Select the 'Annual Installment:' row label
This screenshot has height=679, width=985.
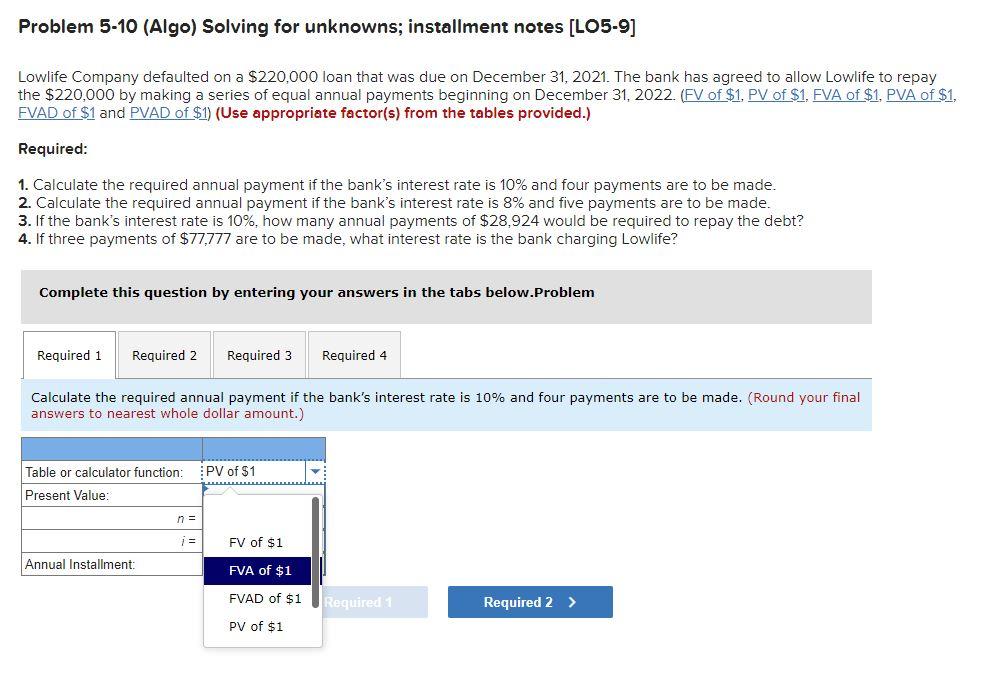pos(112,564)
